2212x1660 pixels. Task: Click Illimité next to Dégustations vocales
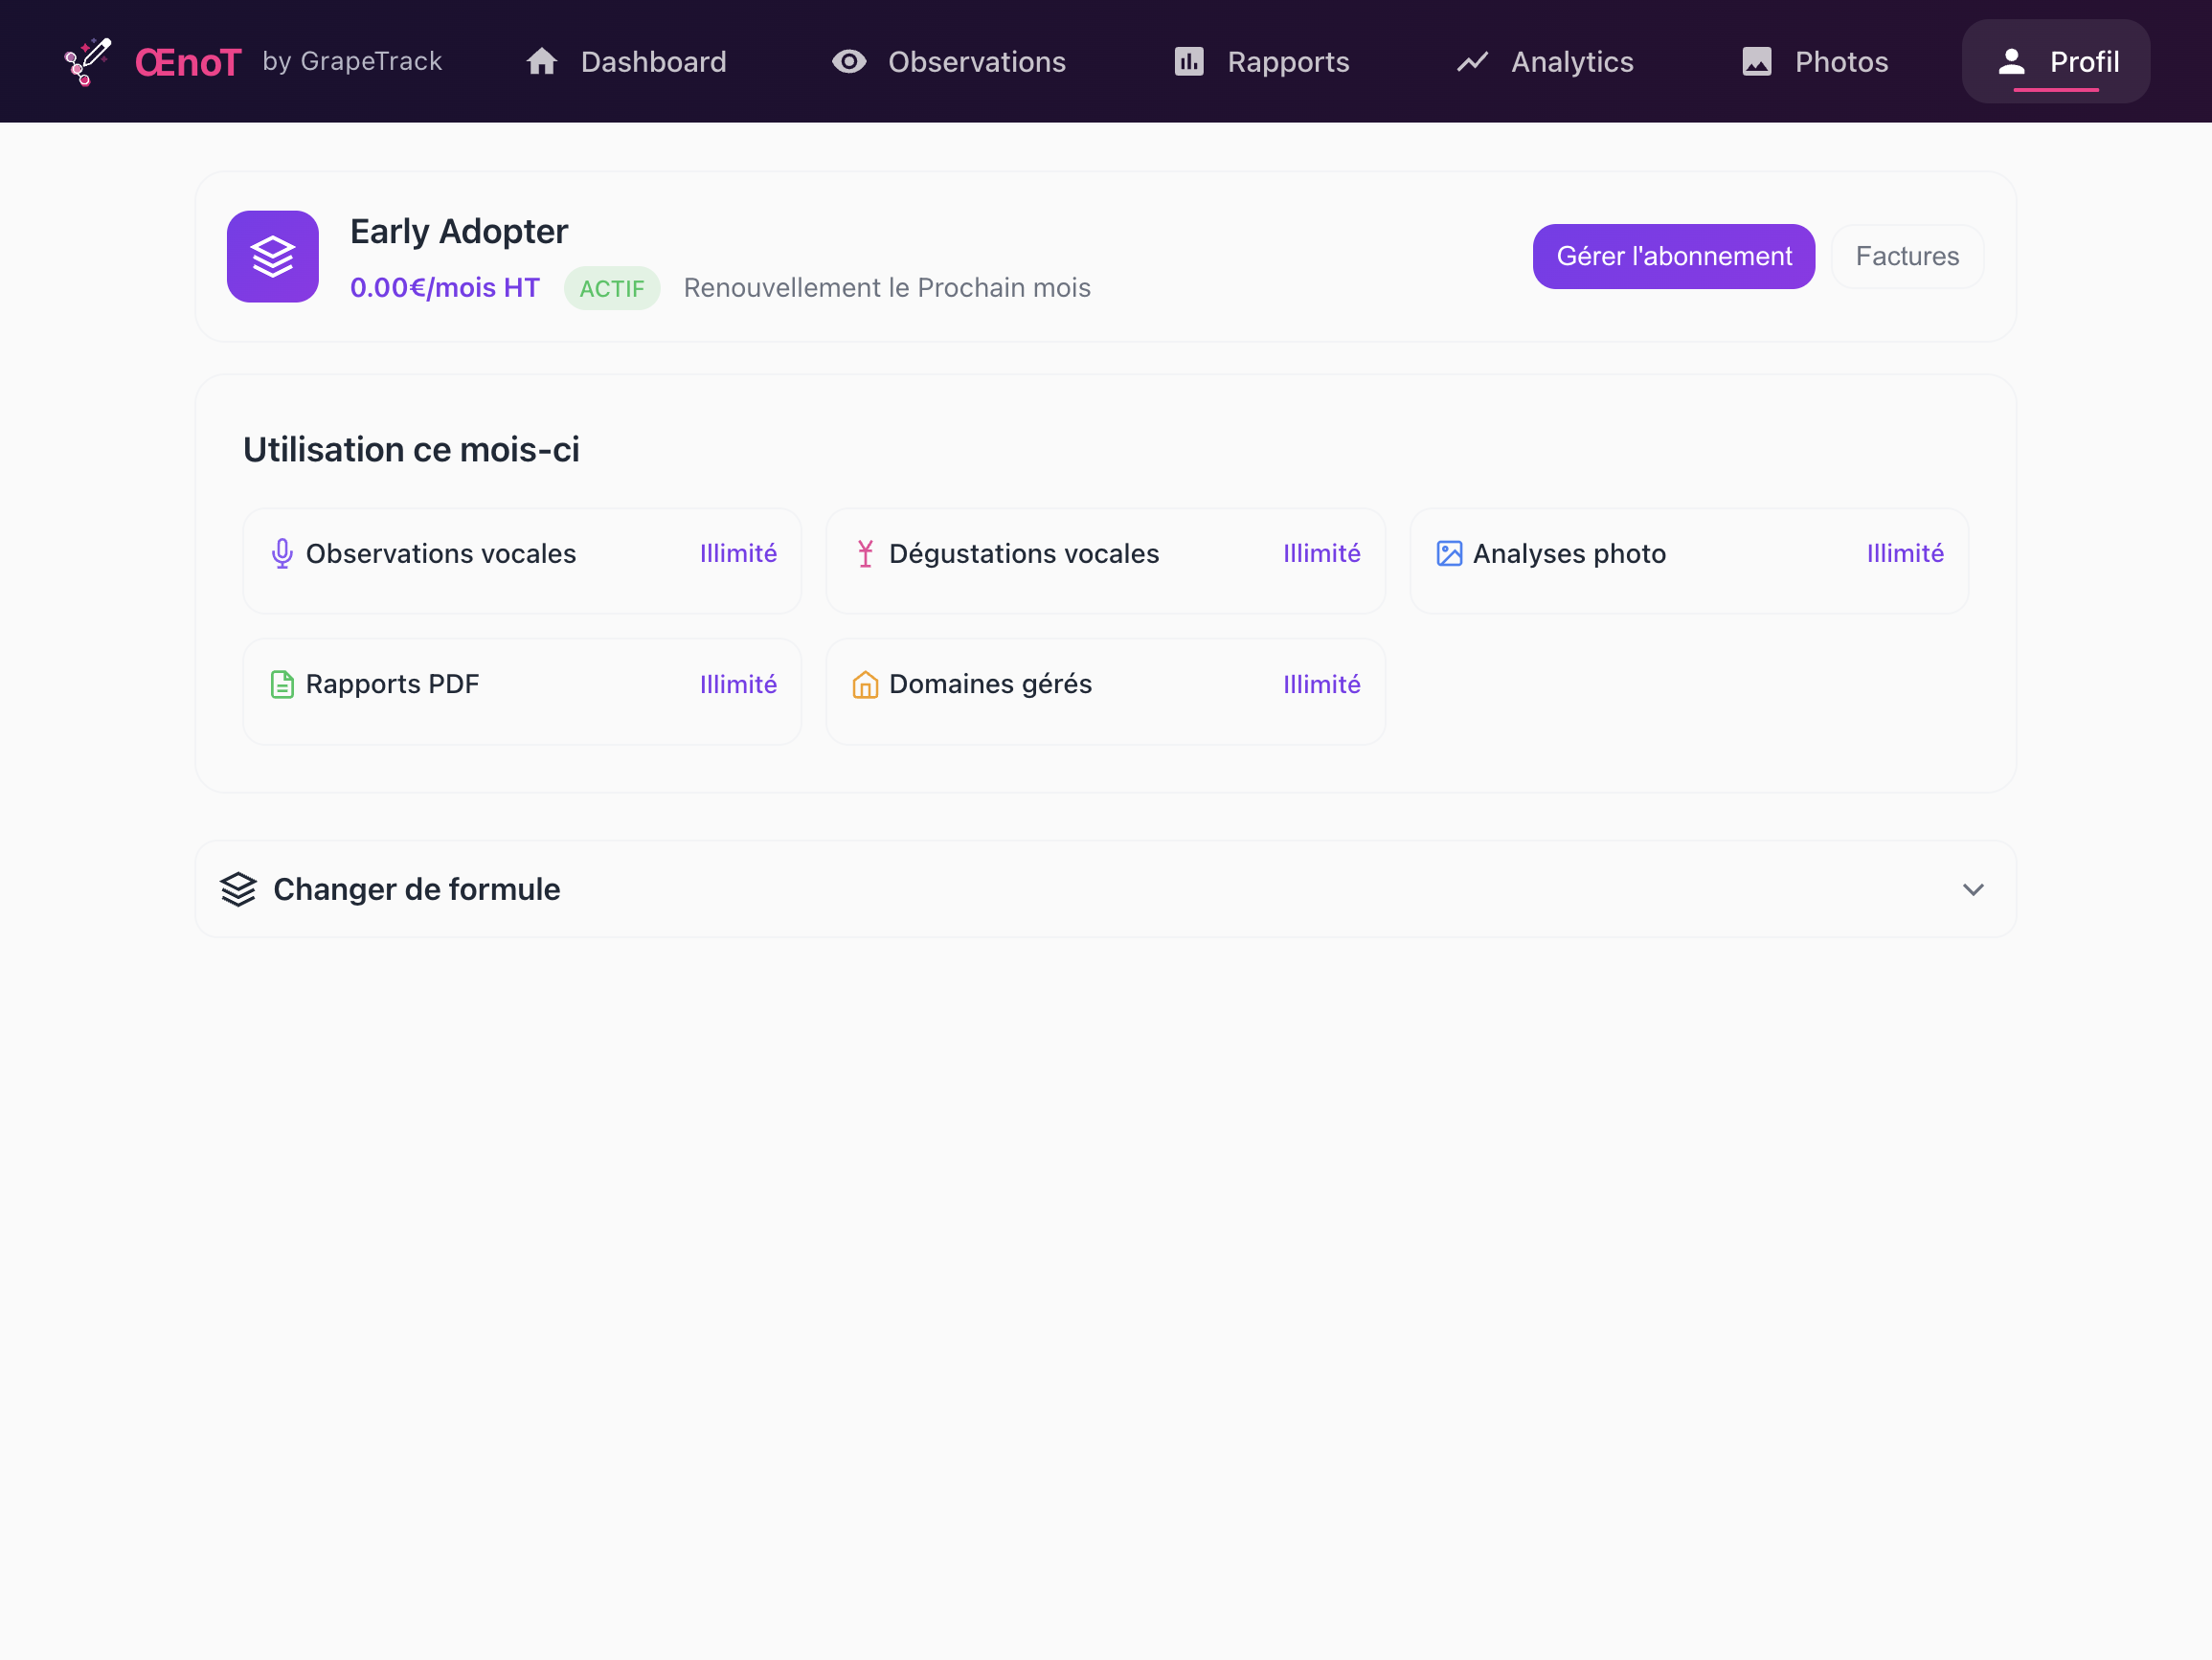tap(1321, 553)
